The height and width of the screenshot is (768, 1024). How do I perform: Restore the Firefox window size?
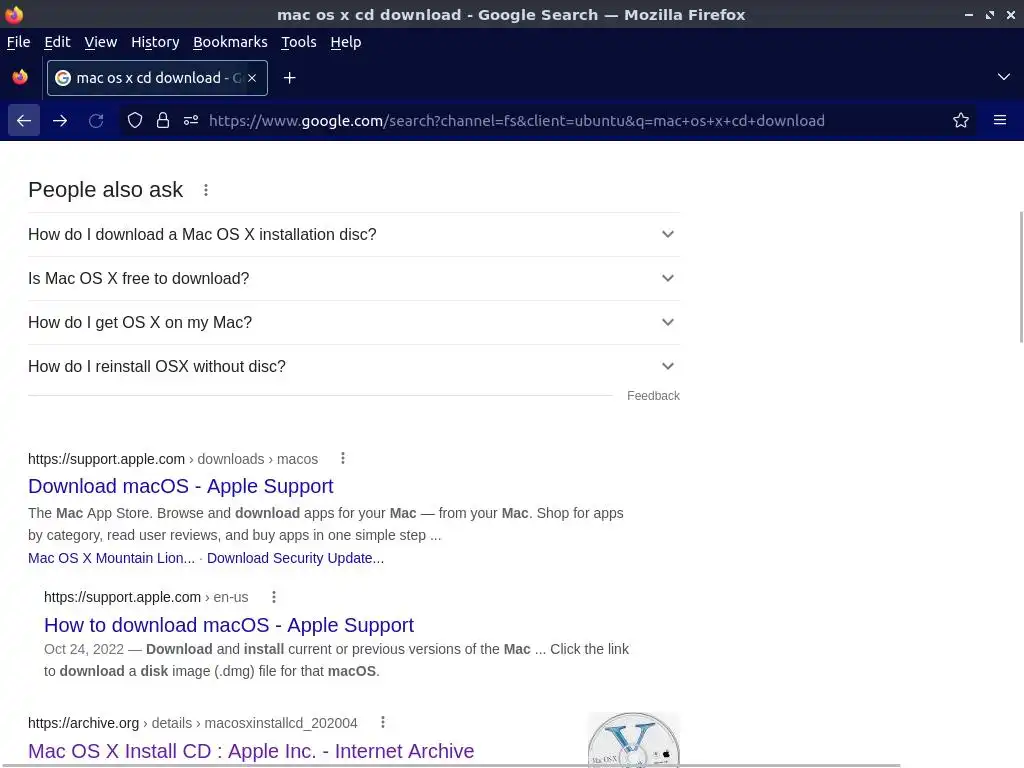pos(989,14)
